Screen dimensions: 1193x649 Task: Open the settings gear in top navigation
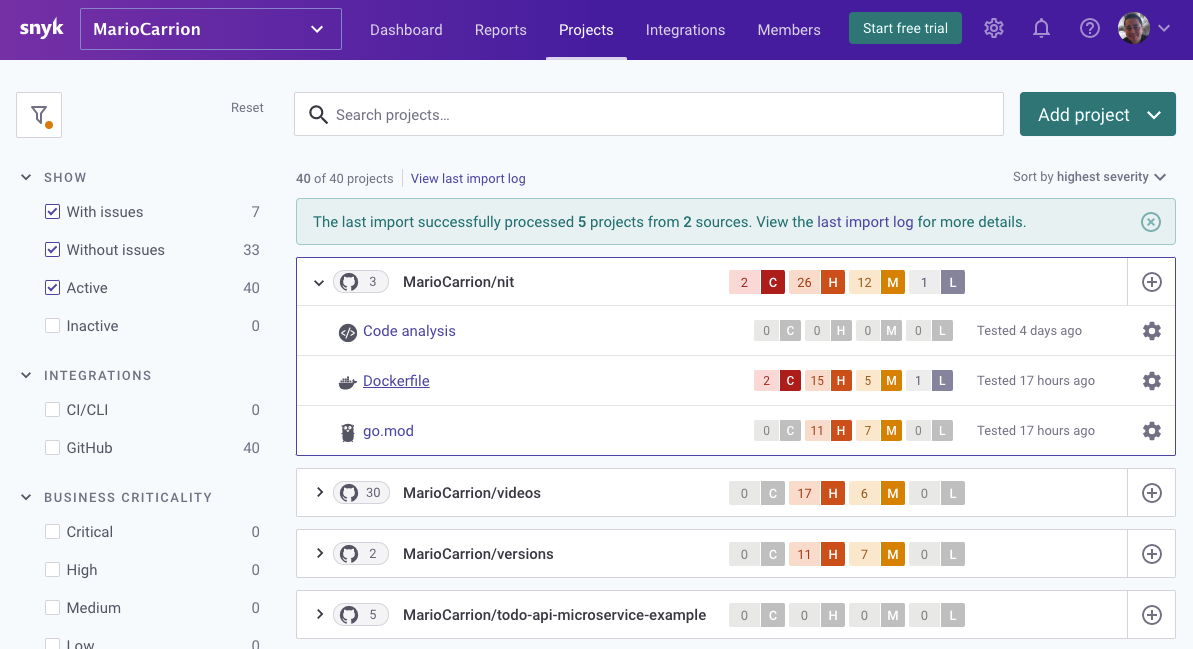(994, 29)
